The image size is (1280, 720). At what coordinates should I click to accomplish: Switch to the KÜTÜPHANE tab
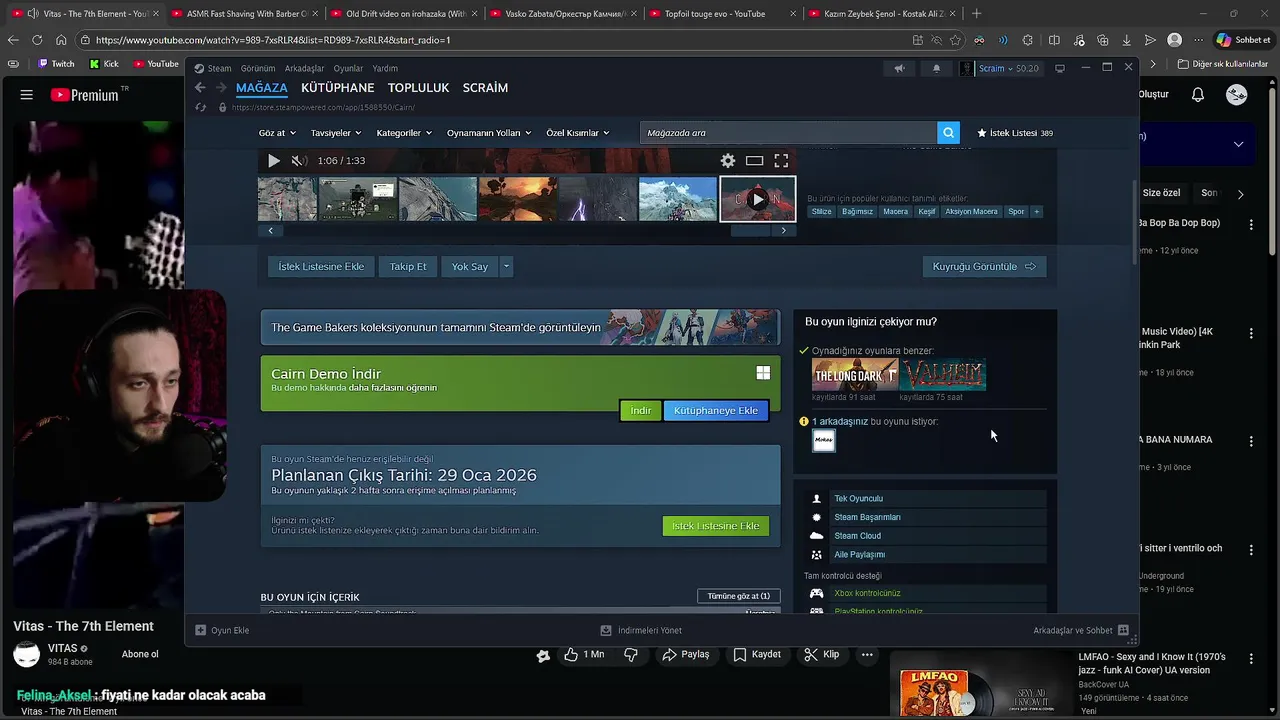pyautogui.click(x=338, y=88)
